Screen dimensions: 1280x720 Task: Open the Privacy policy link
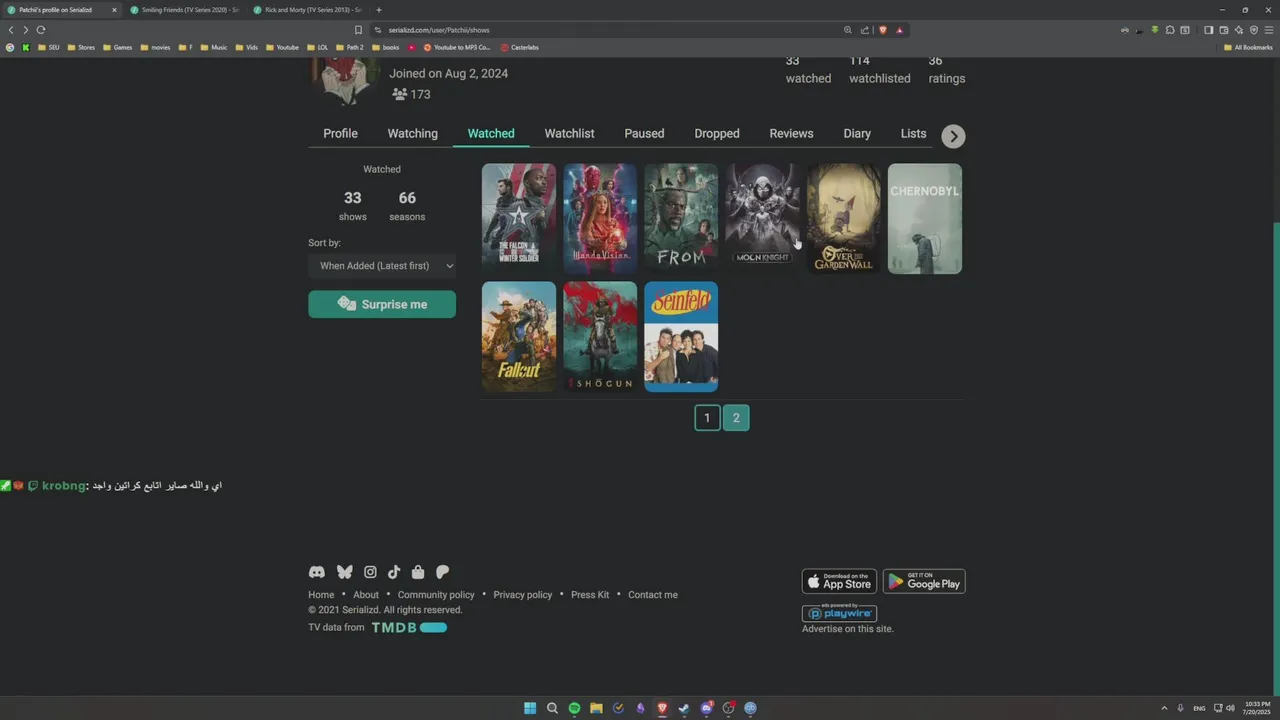[523, 595]
